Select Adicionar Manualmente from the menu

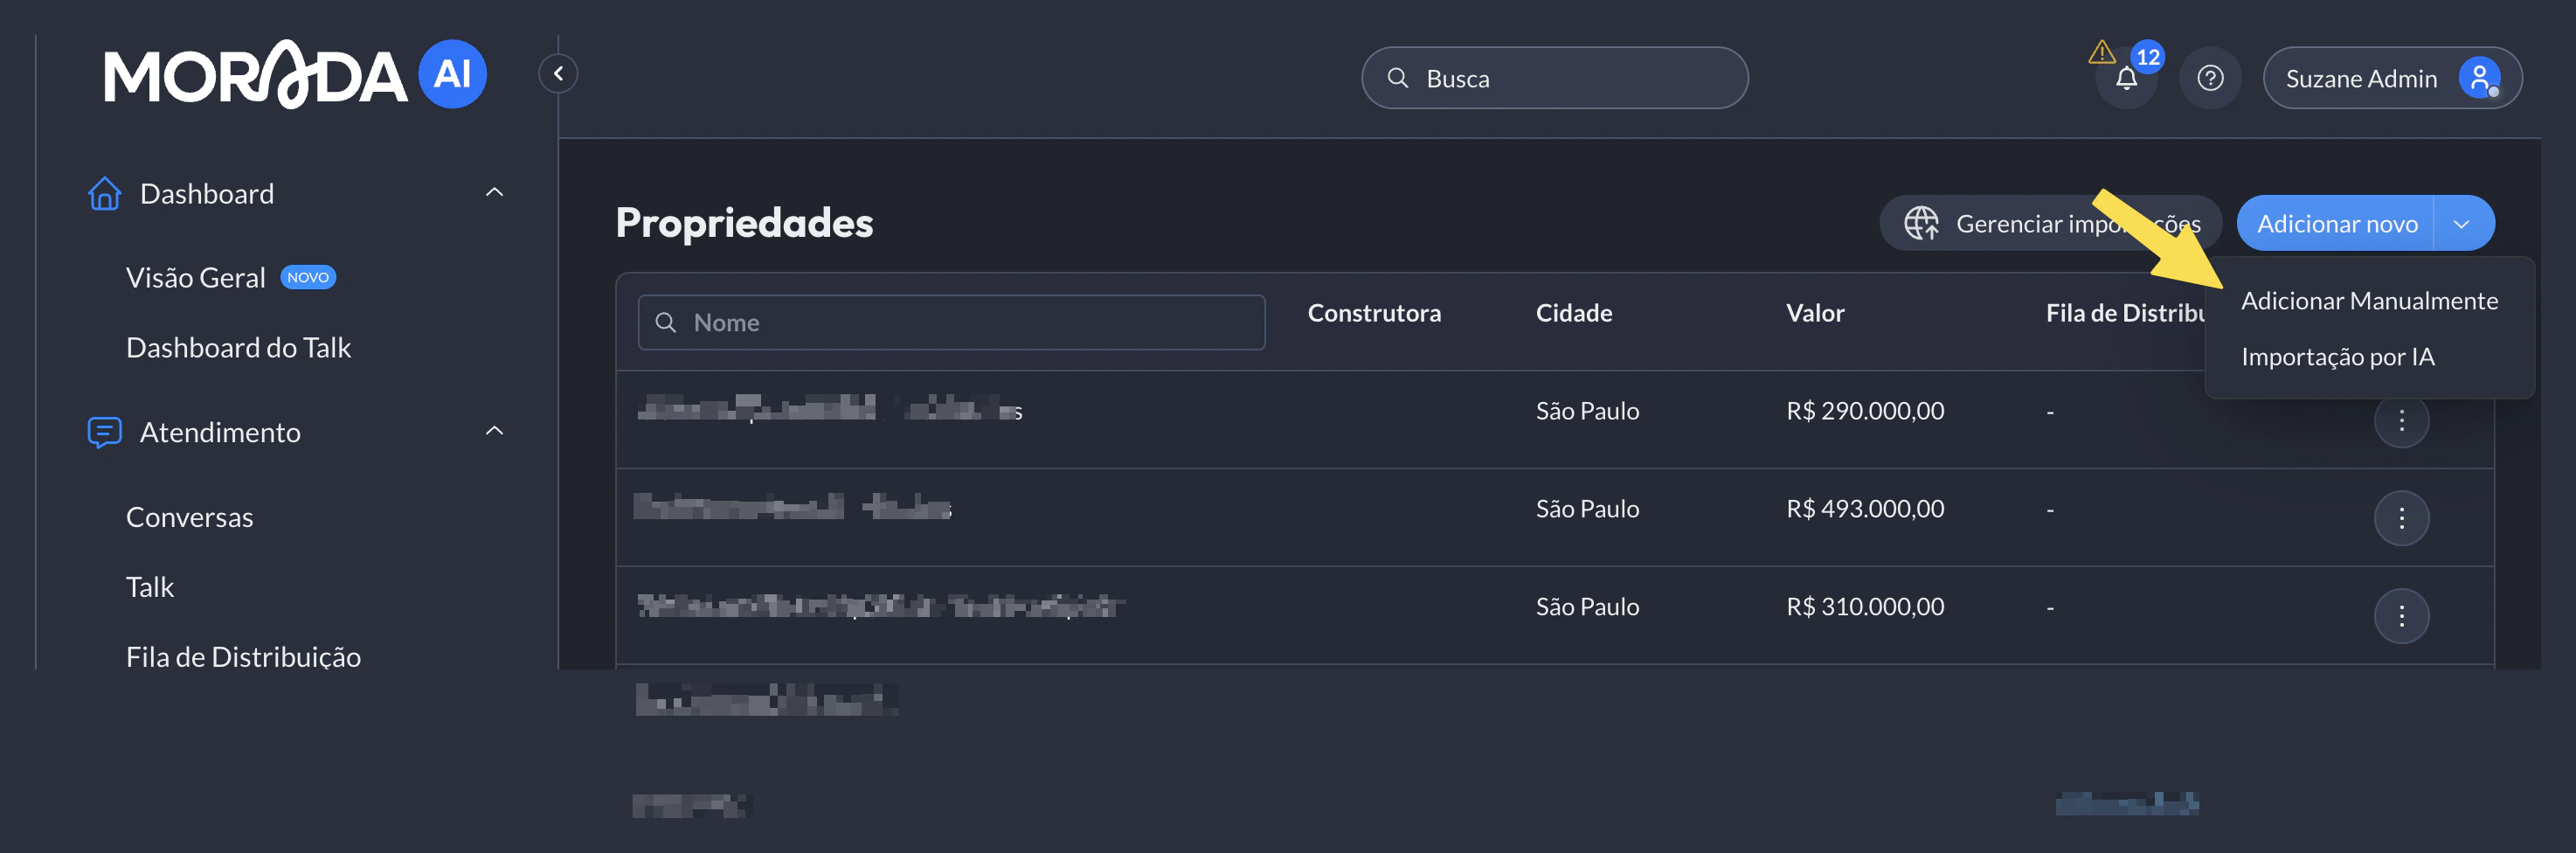click(x=2369, y=299)
